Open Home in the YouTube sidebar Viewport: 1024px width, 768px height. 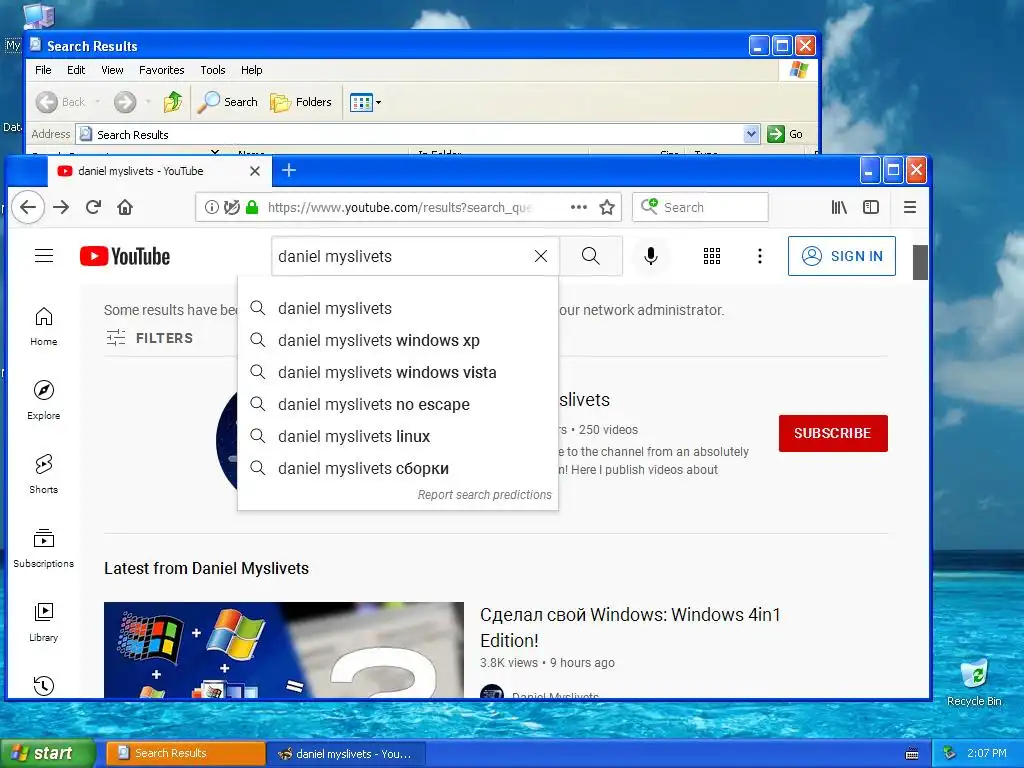(44, 326)
